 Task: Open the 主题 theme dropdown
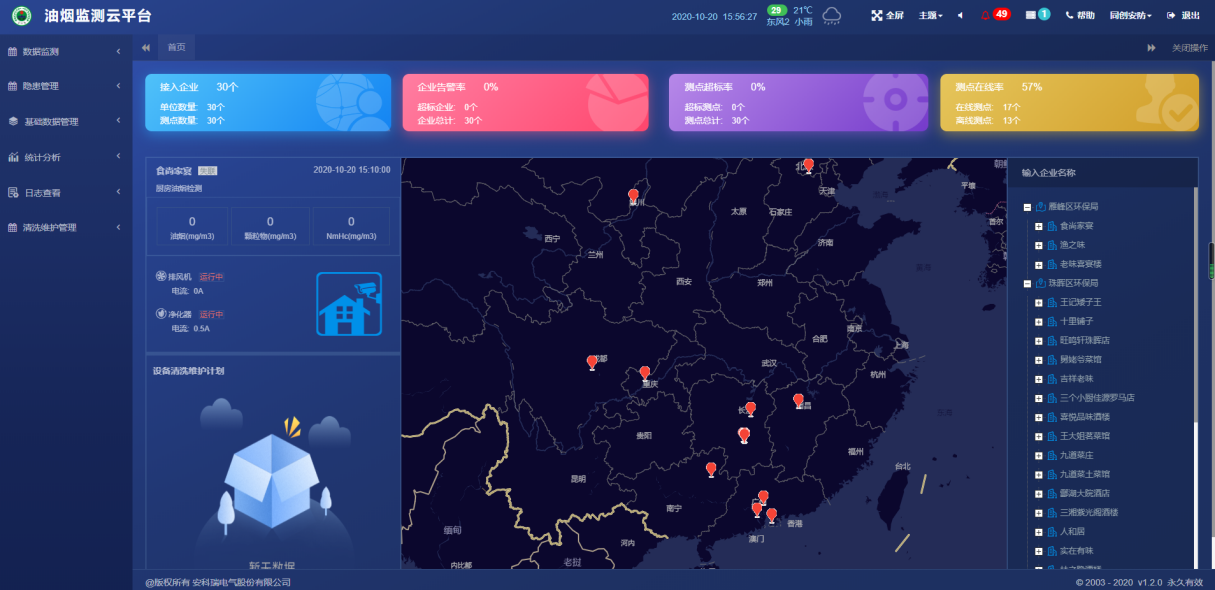click(930, 15)
